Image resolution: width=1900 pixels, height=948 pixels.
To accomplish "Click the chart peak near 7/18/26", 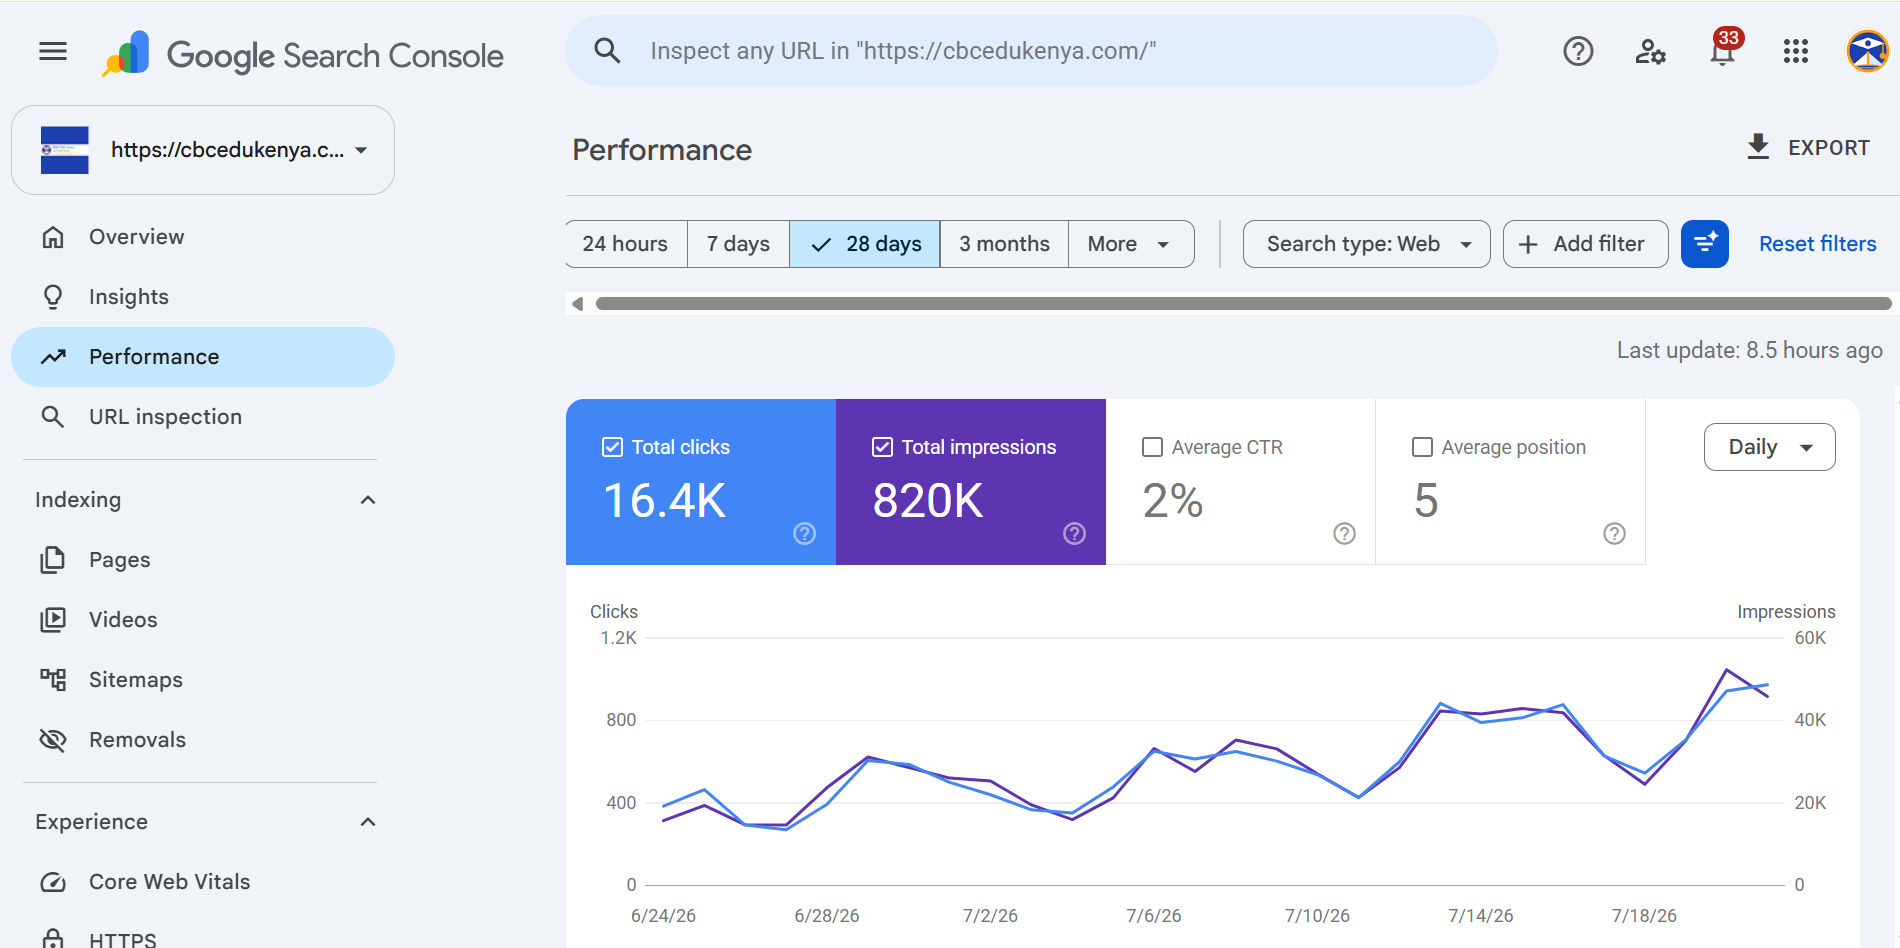I will click(x=1727, y=670).
